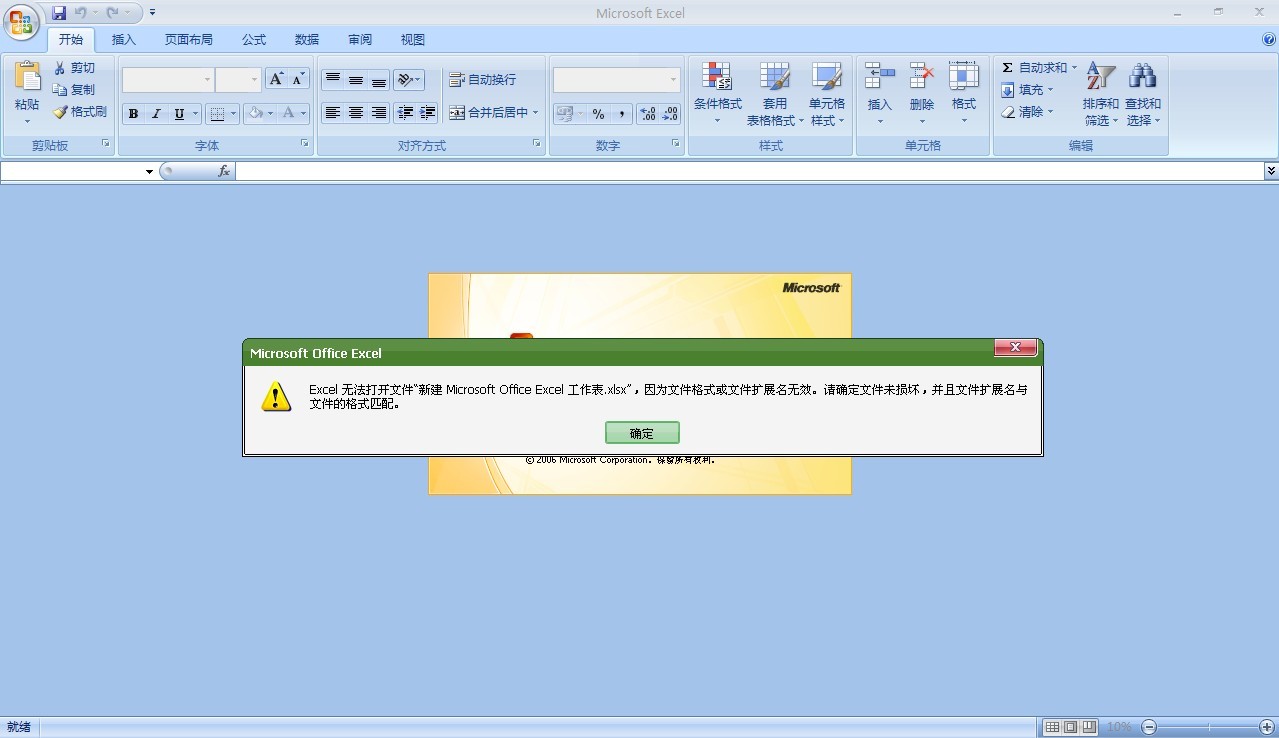Click zoom in plus on status bar

1268,727
